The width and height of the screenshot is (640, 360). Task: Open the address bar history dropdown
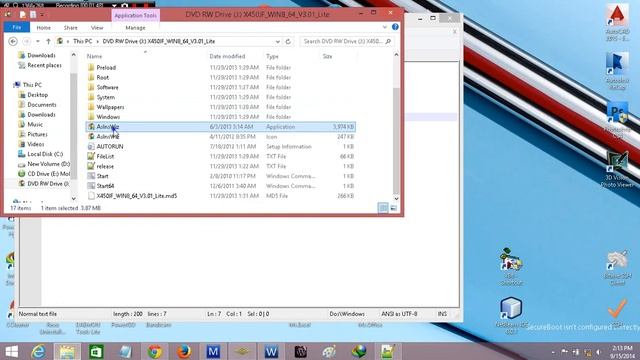(x=278, y=41)
